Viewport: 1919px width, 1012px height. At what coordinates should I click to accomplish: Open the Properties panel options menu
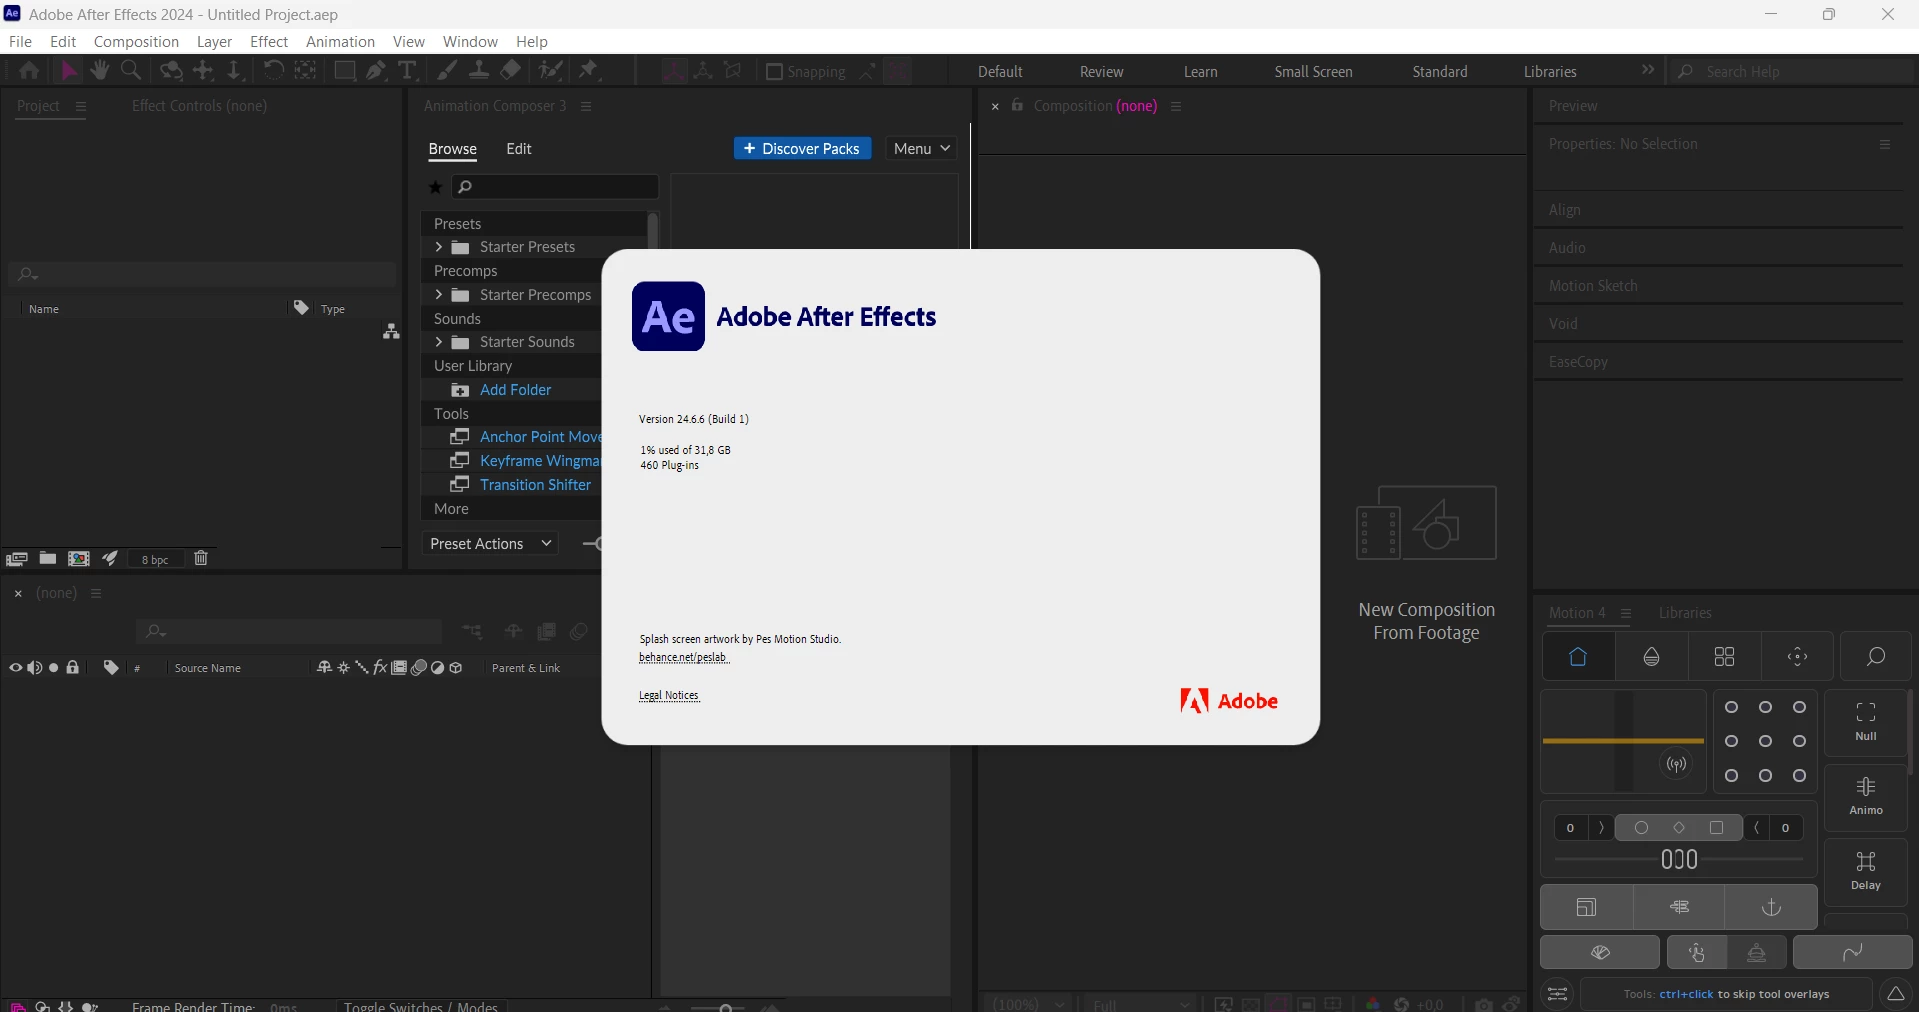click(x=1885, y=144)
